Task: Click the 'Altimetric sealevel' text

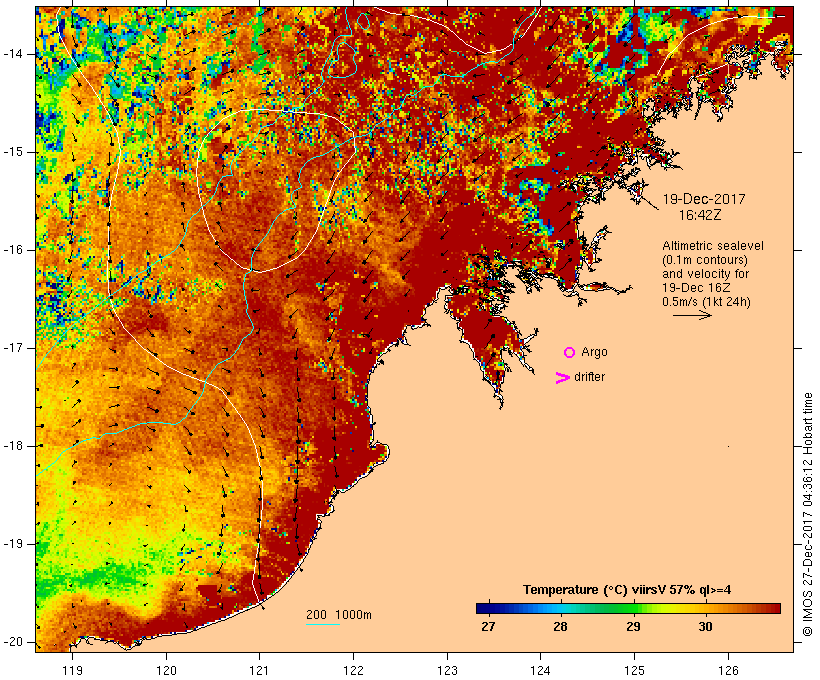Action: point(713,246)
